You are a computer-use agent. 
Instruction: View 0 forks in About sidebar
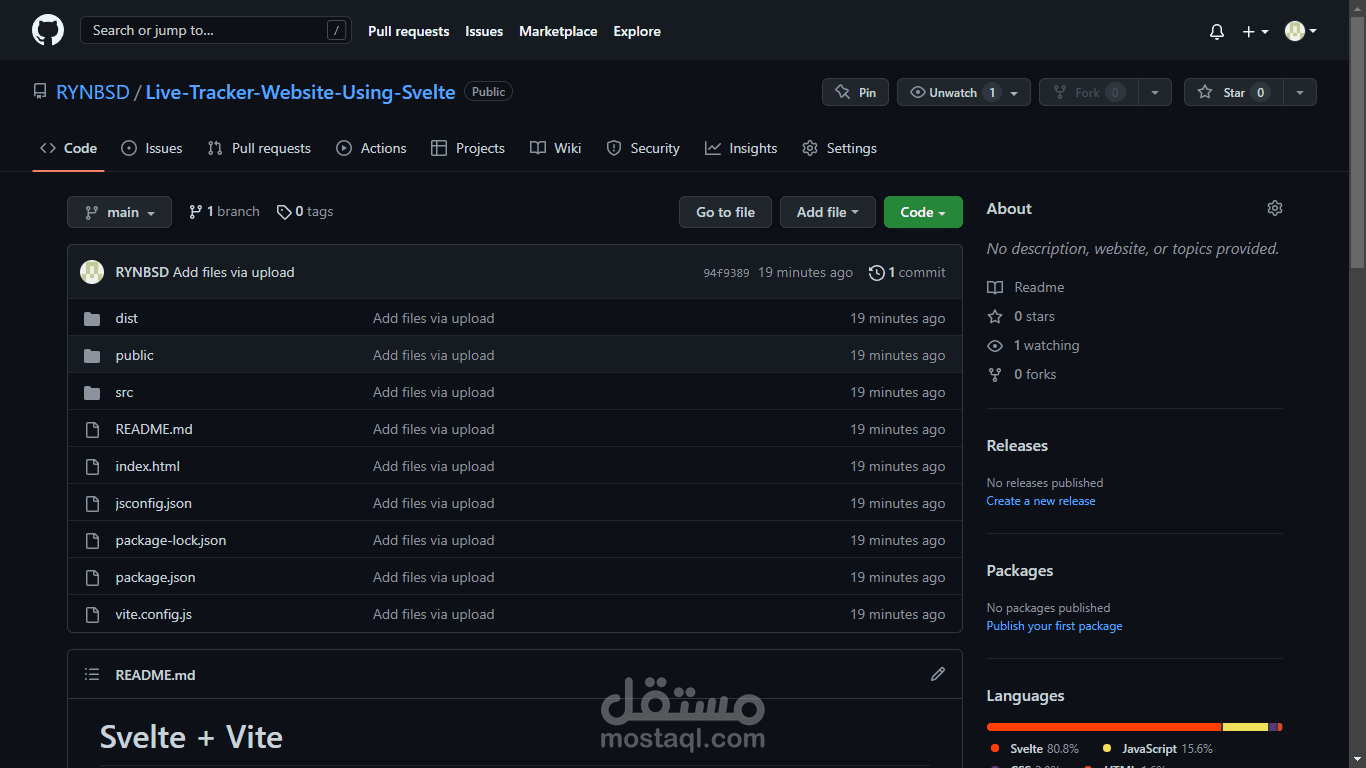[1022, 374]
